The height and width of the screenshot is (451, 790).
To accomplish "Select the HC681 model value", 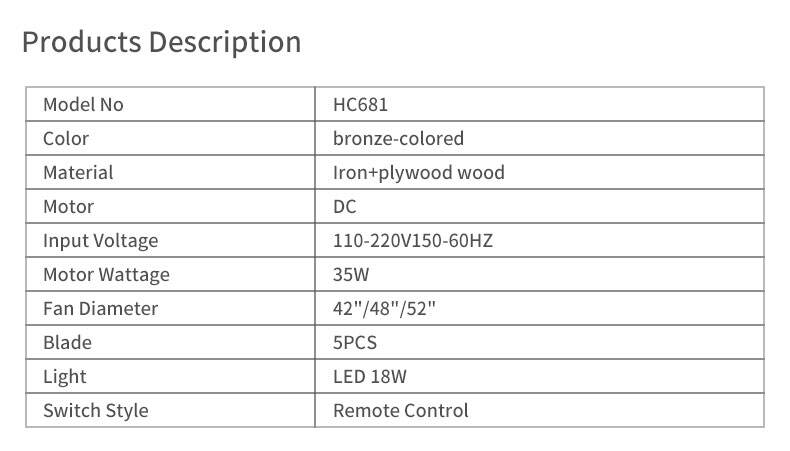I will [359, 105].
